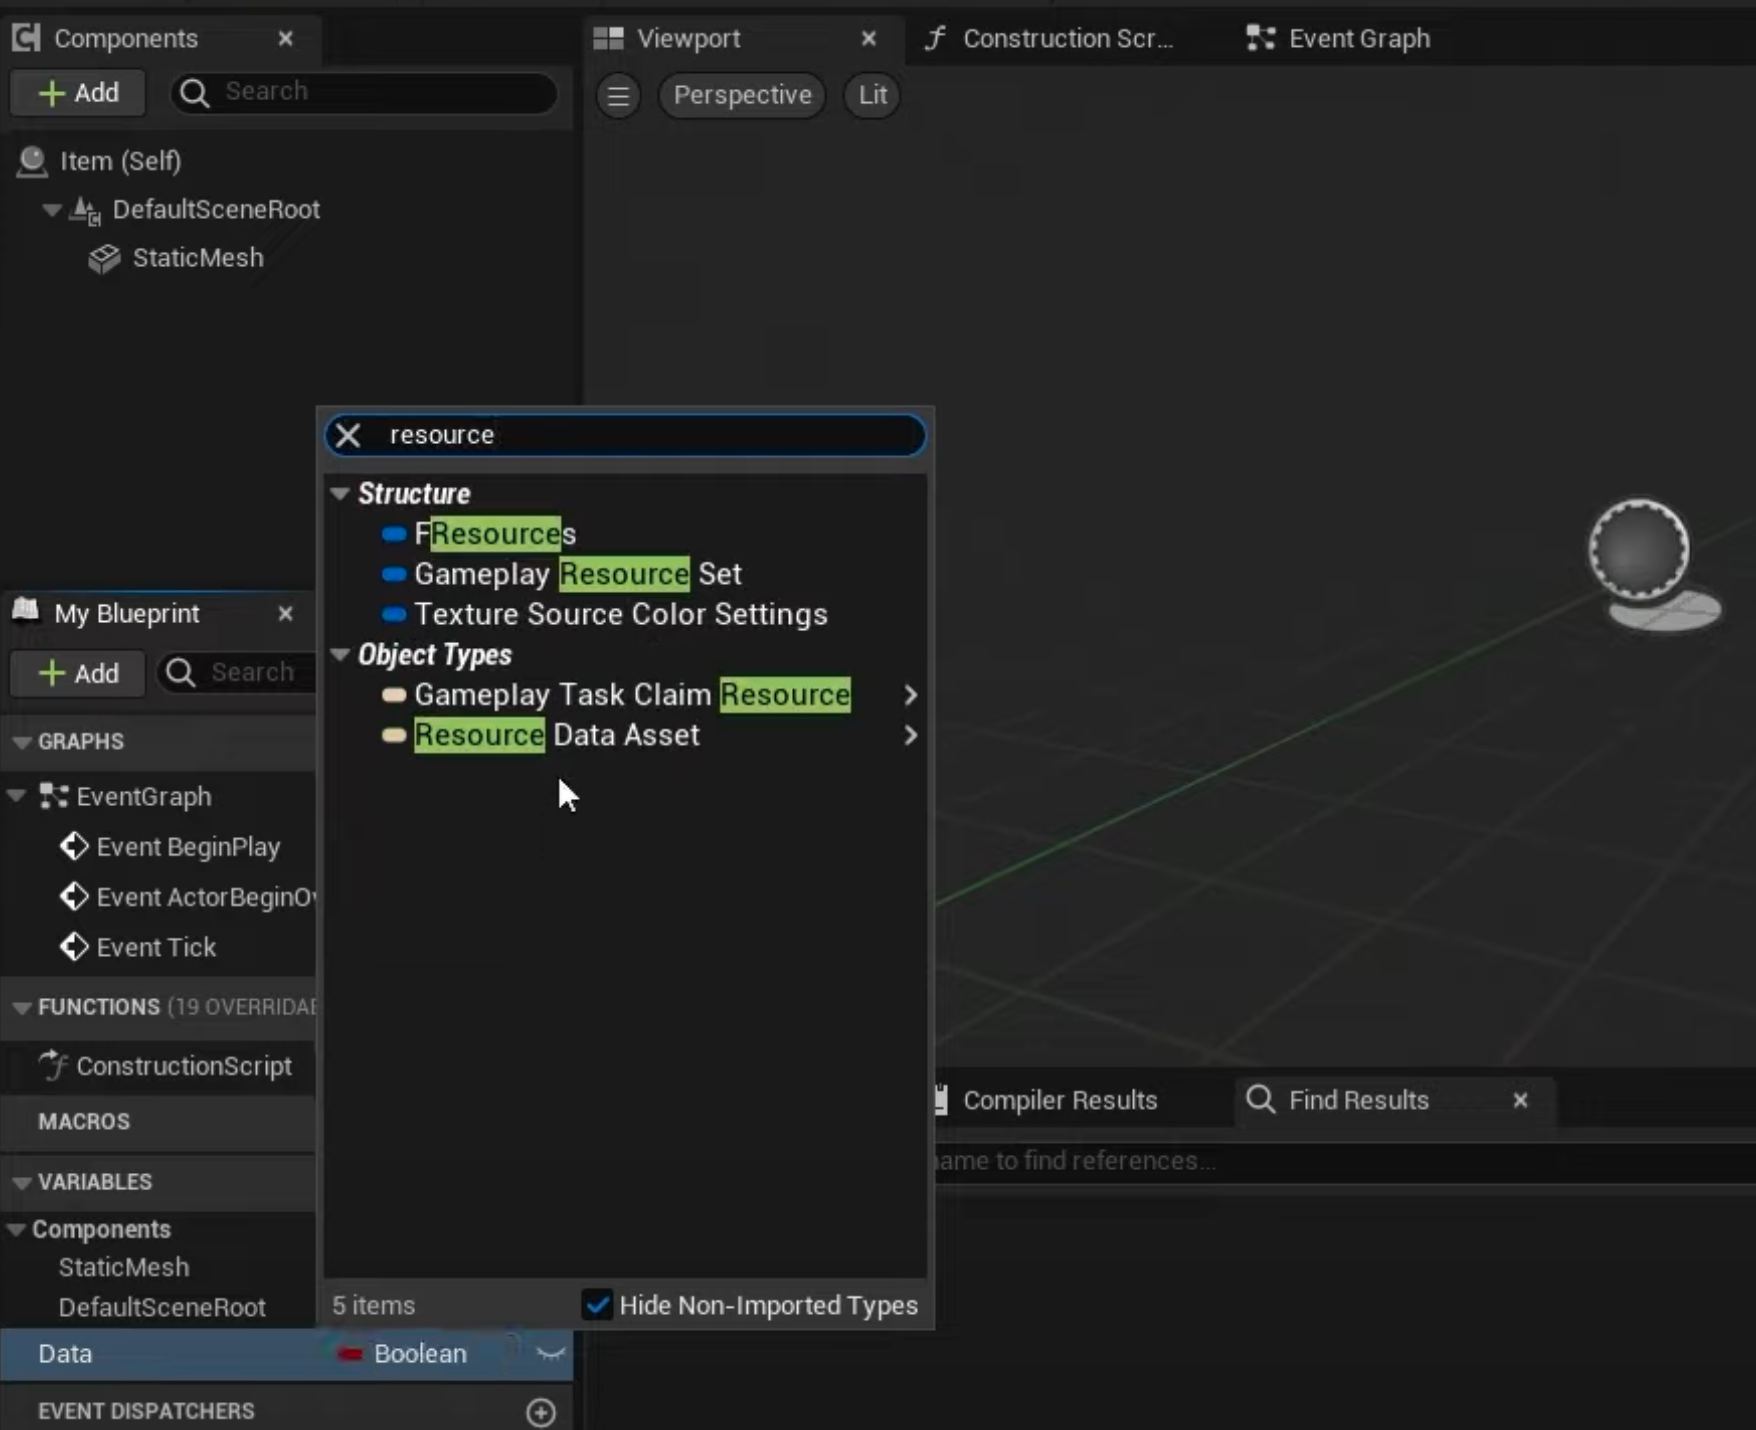Add a new event dispatcher plus icon
This screenshot has width=1756, height=1430.
click(x=541, y=1411)
